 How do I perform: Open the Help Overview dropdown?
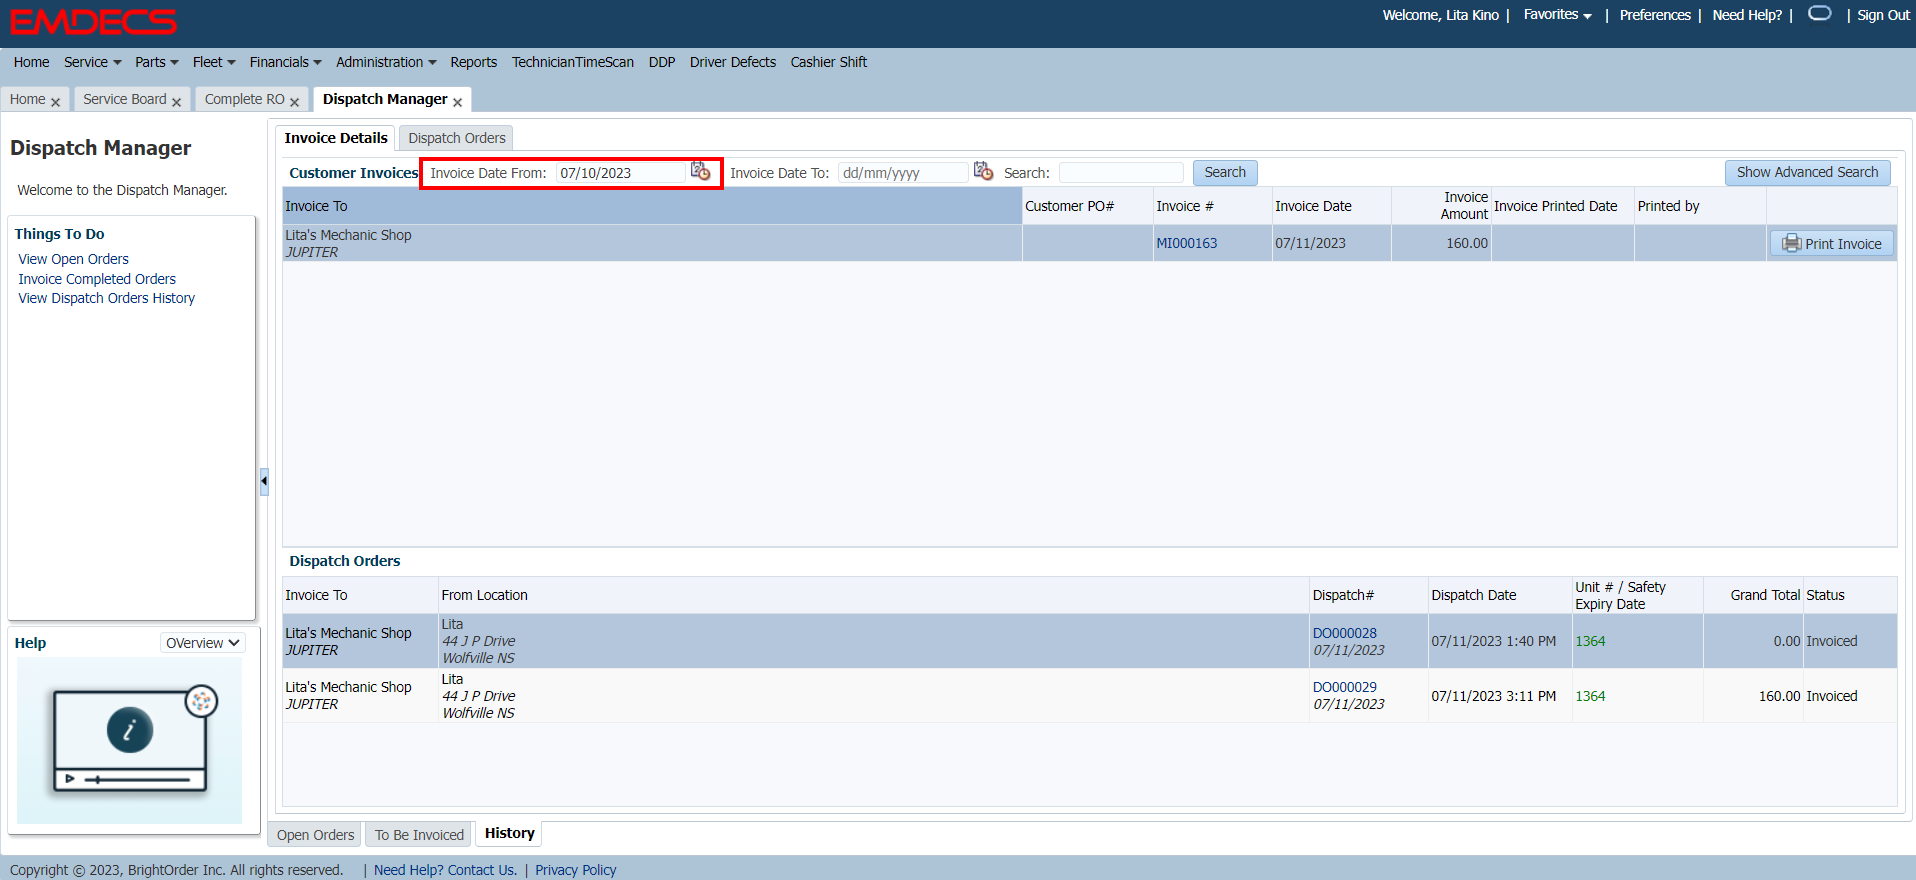pyautogui.click(x=202, y=643)
